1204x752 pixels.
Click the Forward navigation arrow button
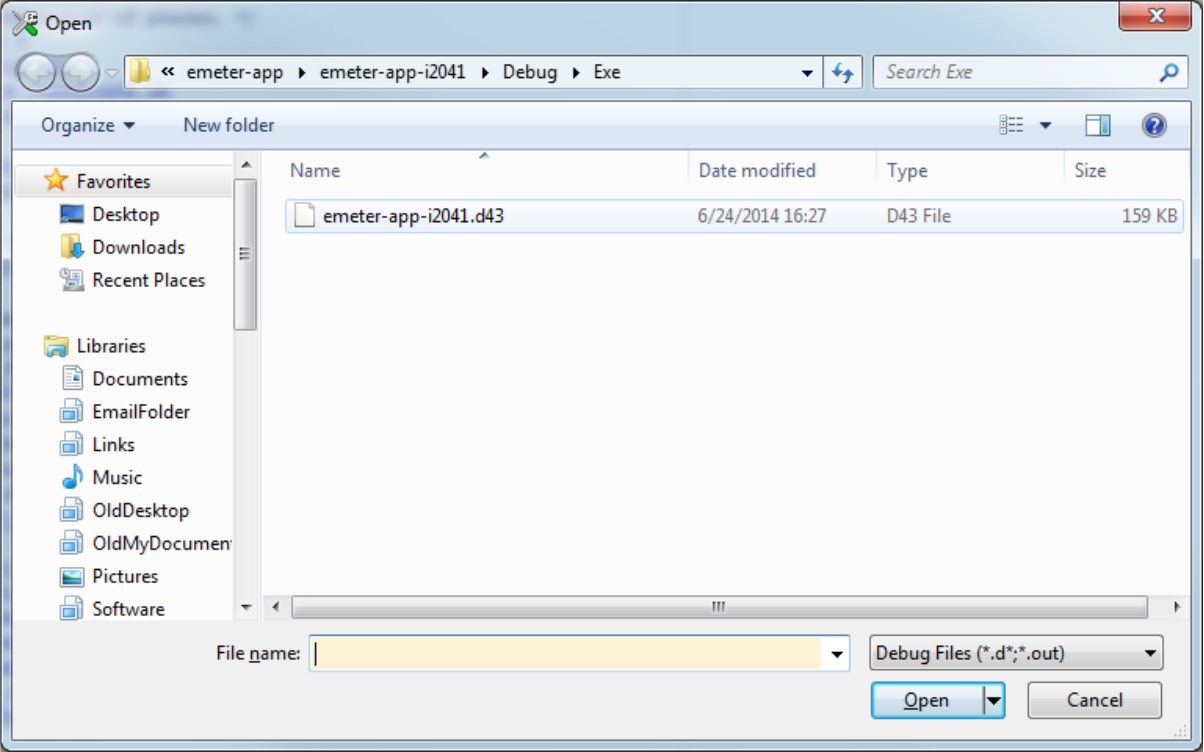(x=81, y=73)
